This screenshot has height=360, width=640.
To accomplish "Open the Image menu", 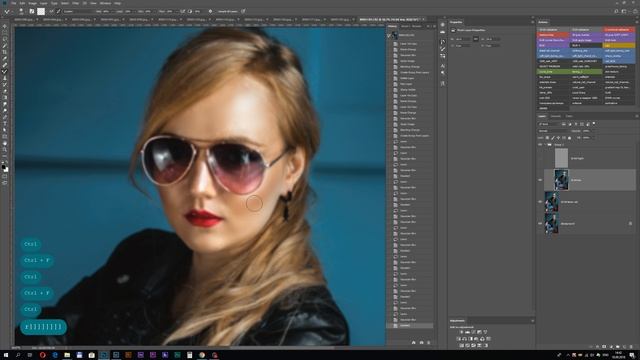I will coord(32,3).
